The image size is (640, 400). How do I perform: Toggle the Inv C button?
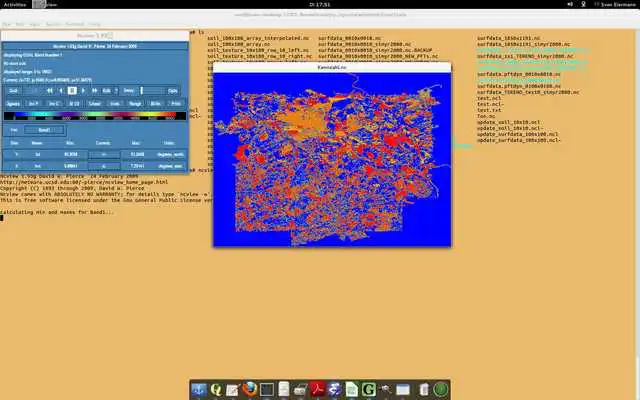point(54,104)
